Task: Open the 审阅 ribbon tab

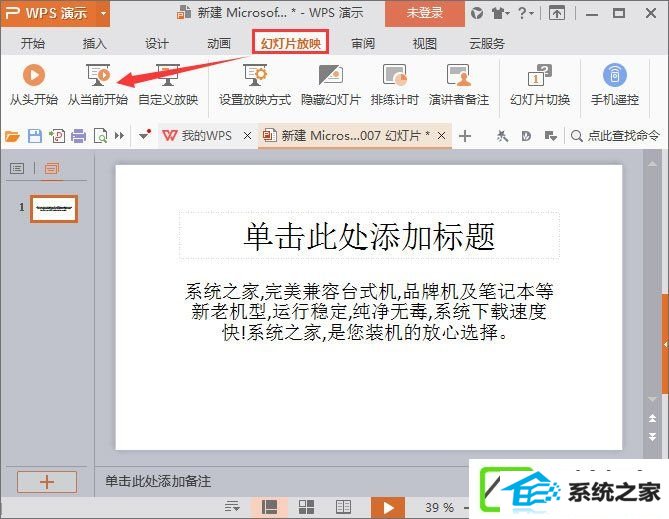Action: 363,43
